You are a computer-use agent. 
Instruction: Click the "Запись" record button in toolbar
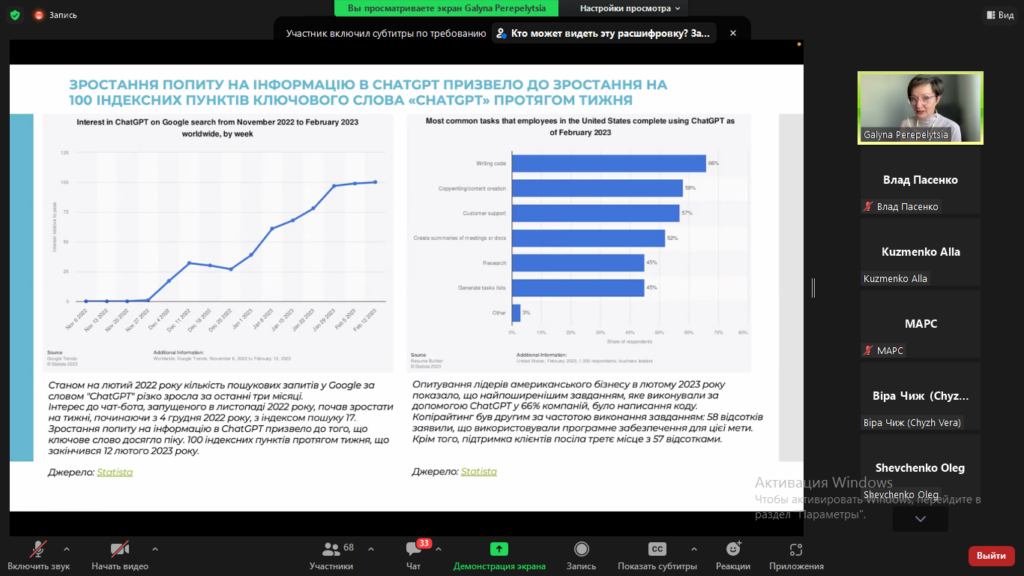581,556
